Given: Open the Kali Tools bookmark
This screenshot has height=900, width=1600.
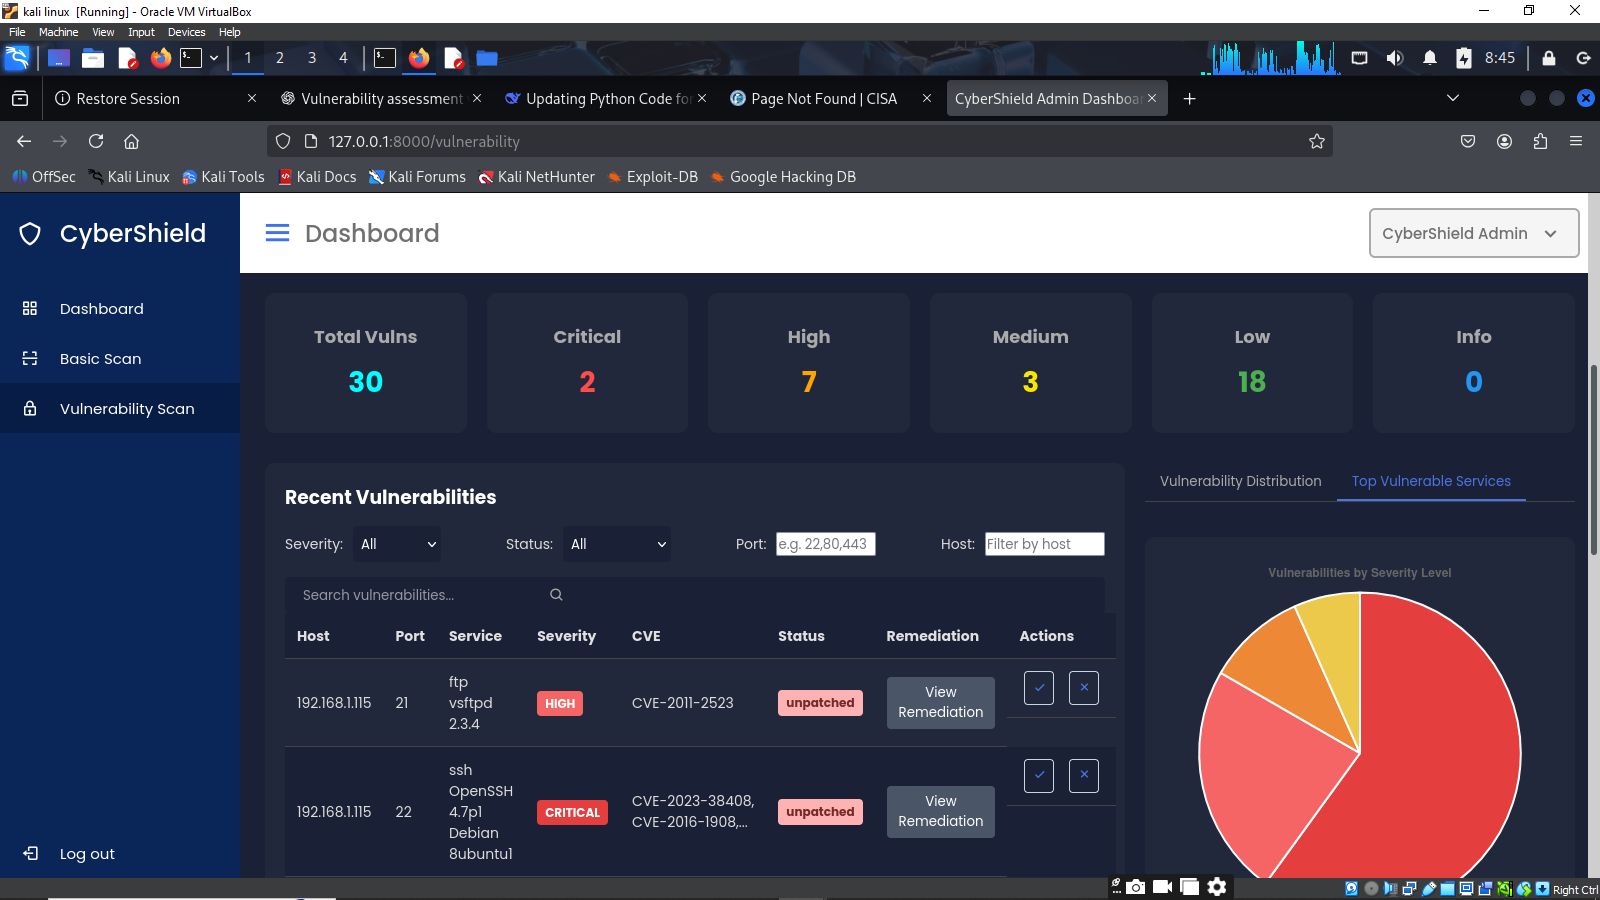Looking at the screenshot, I should coord(223,177).
